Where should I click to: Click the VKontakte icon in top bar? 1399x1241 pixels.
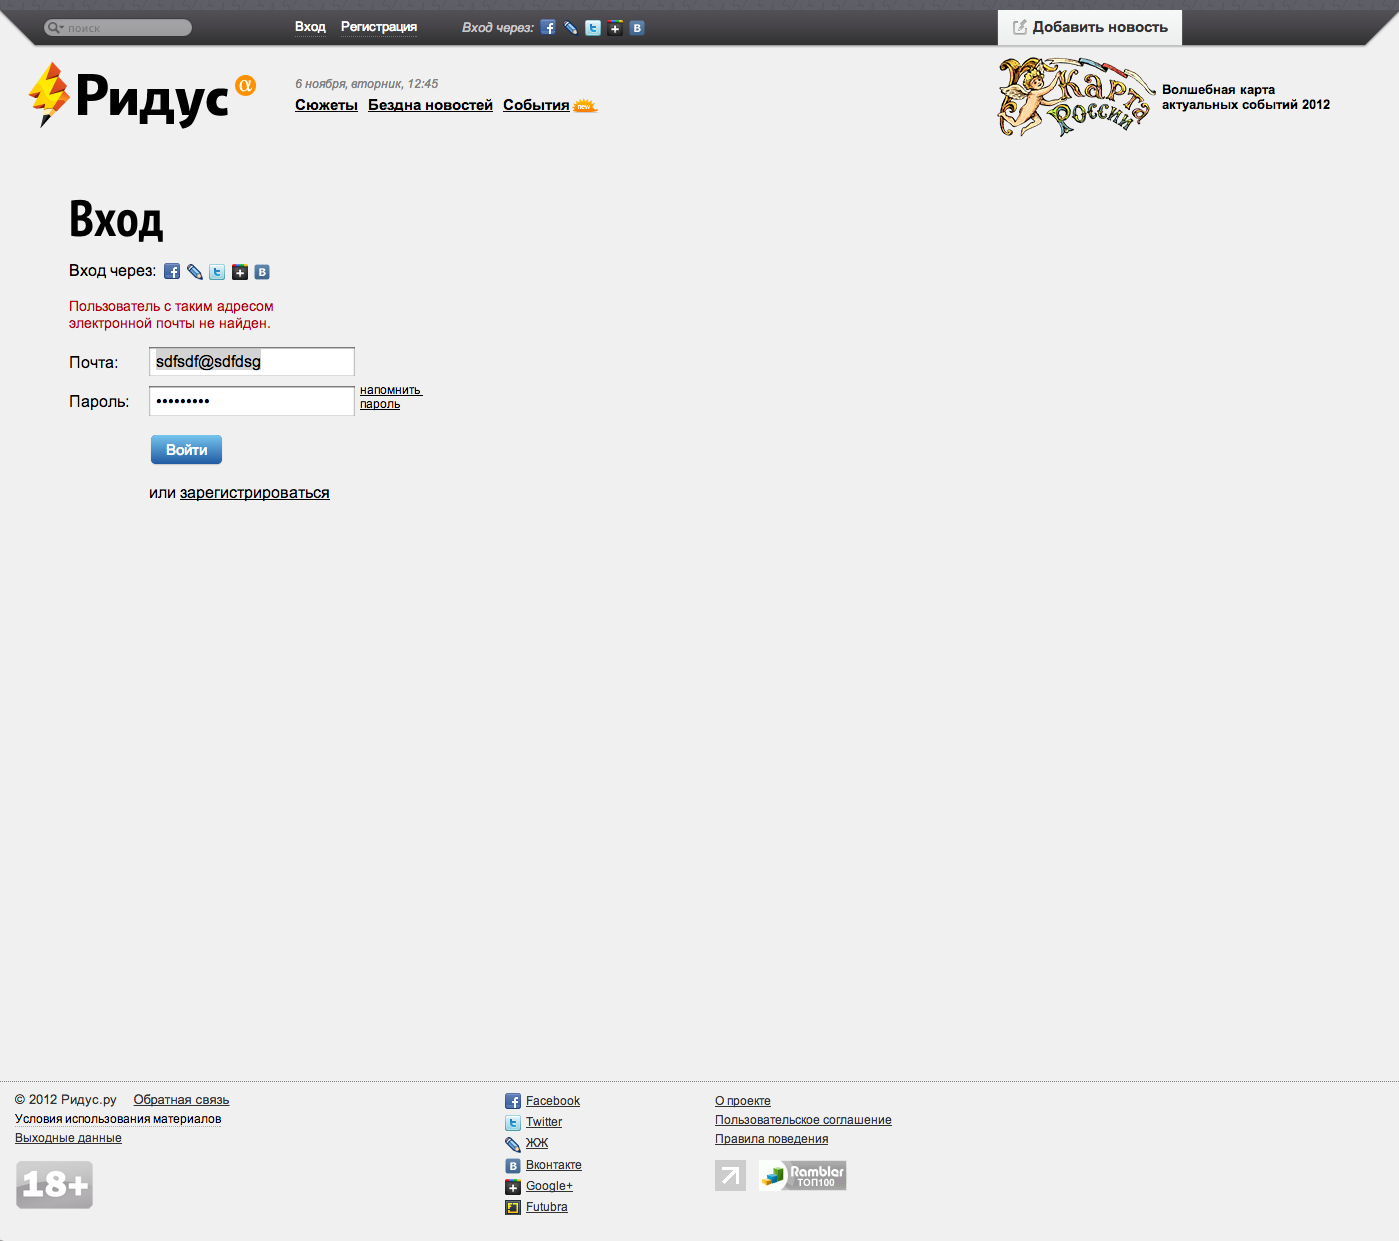[637, 28]
